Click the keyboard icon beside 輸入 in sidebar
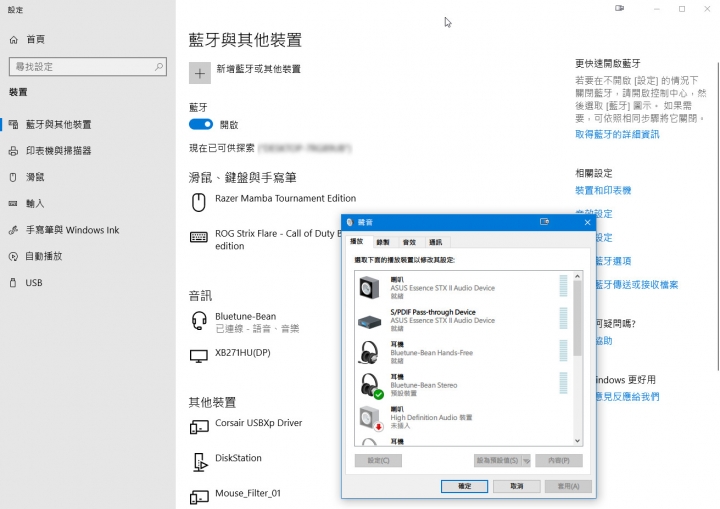This screenshot has width=720, height=509. (13, 204)
